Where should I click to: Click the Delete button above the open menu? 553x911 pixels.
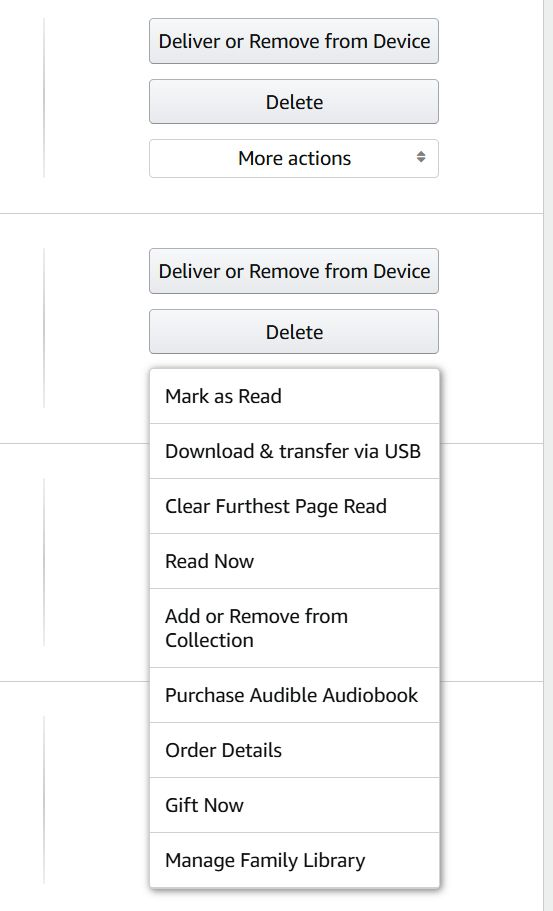point(294,332)
